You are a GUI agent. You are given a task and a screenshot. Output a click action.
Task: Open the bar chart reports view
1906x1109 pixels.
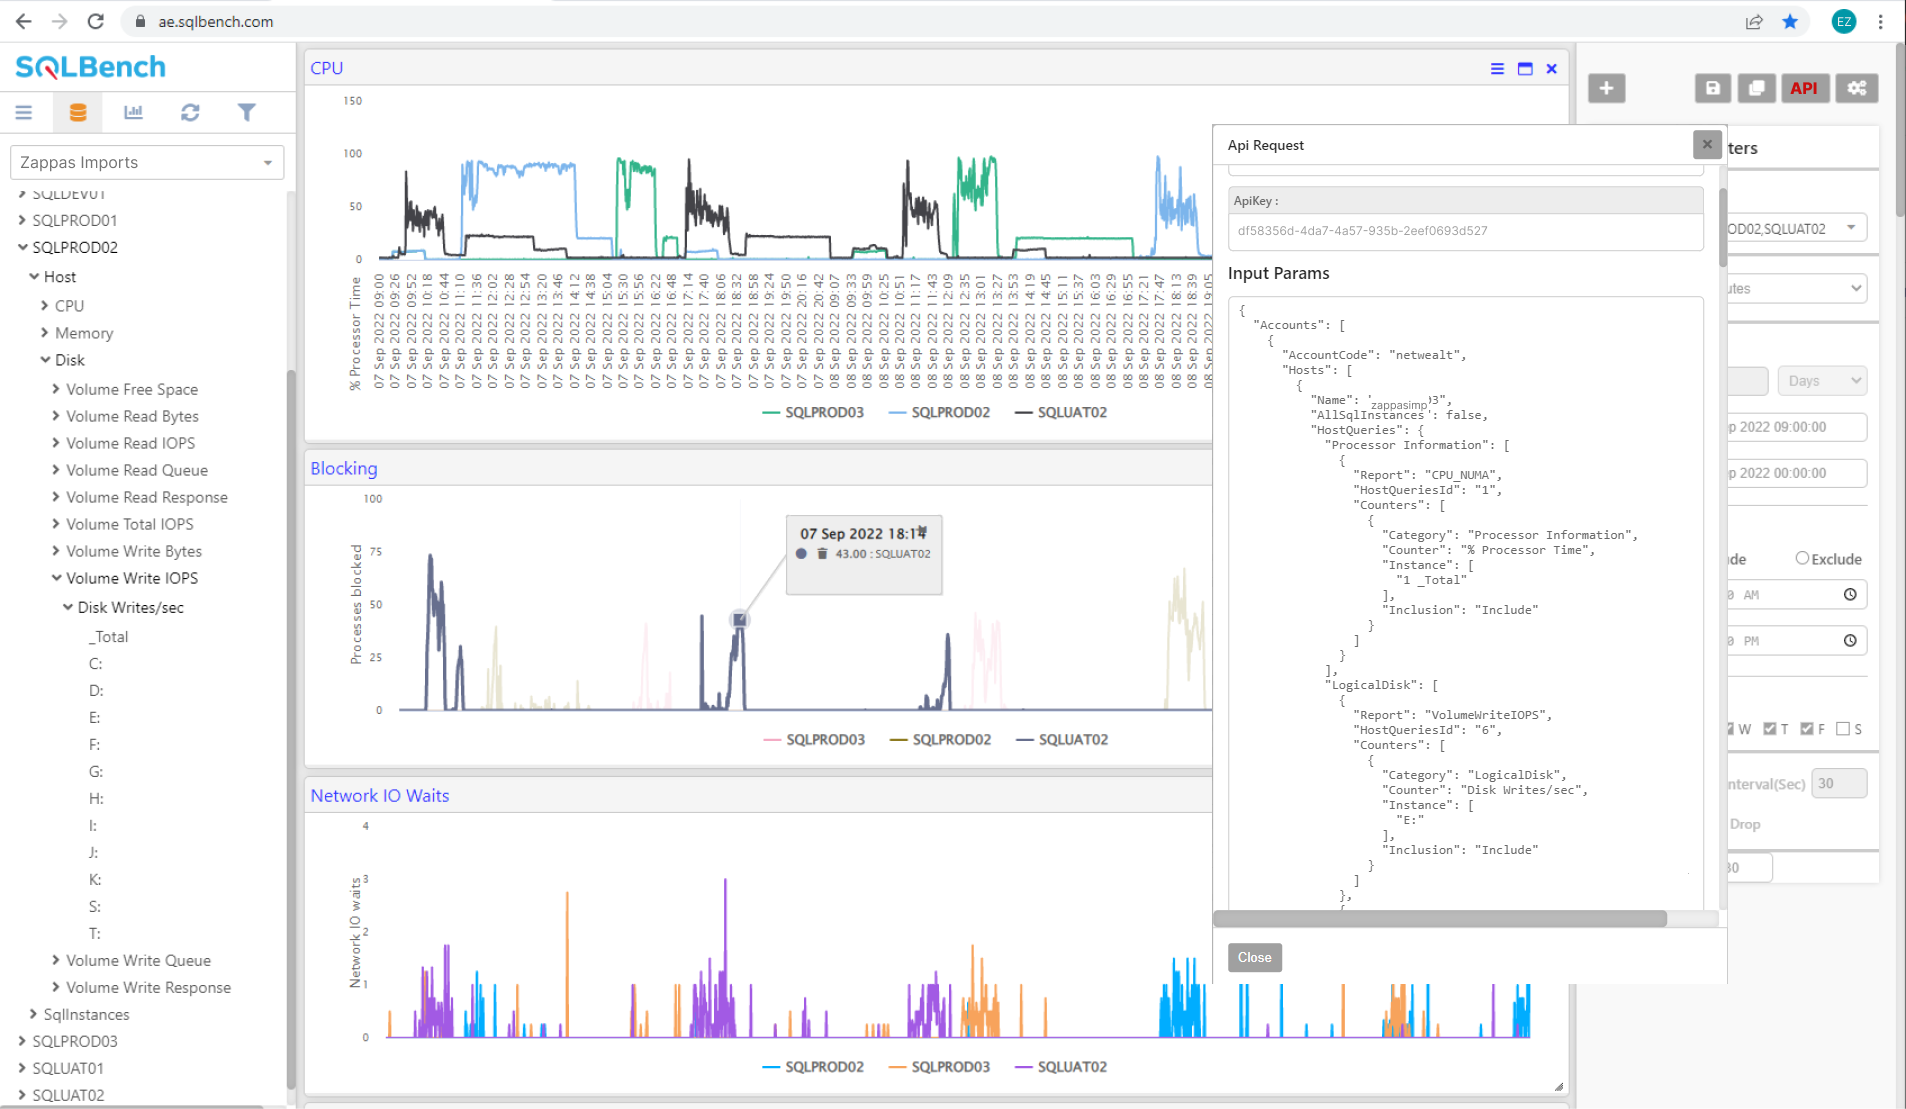click(133, 112)
